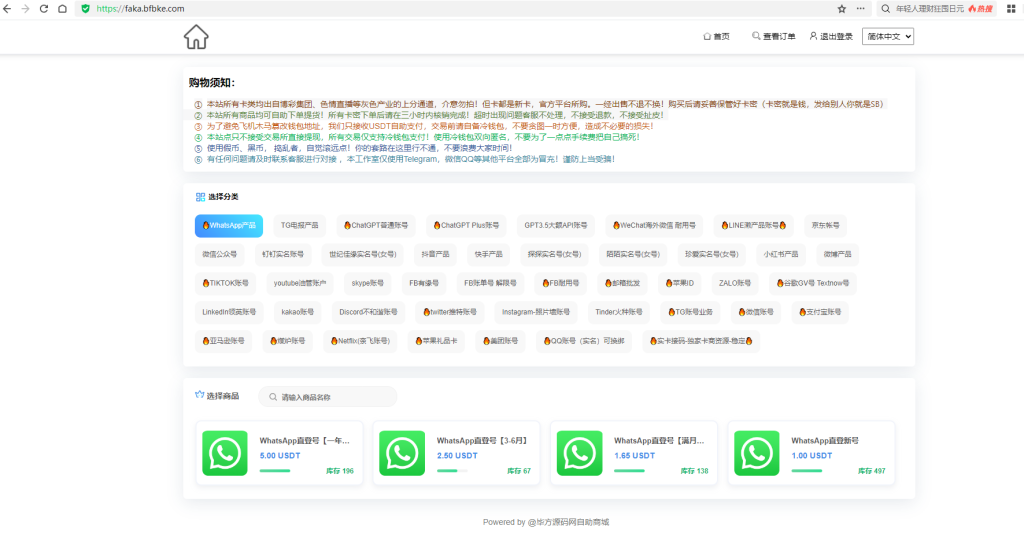Screen dimensions: 1024x548
Task: Select the LINE潮产品账号 category
Action: click(x=754, y=225)
